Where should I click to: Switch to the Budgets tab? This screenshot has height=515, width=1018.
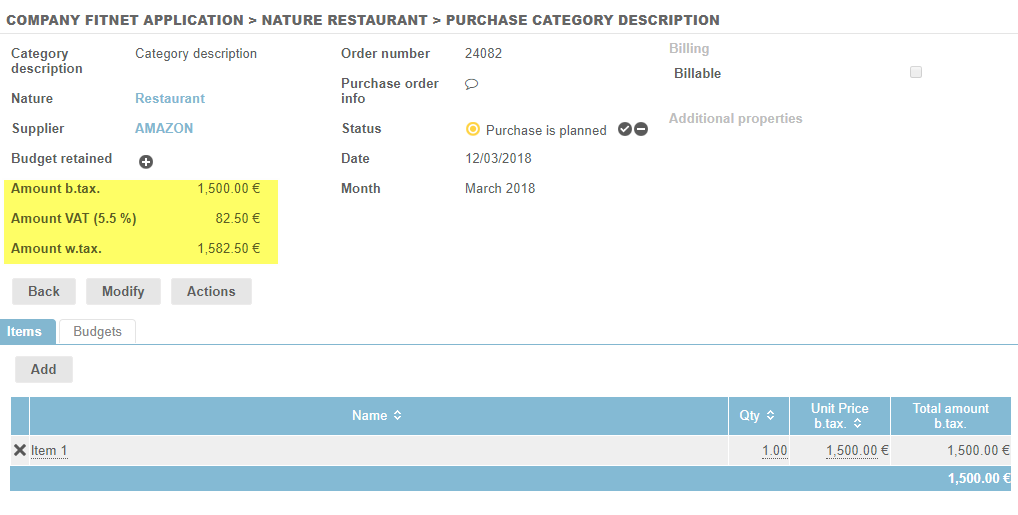[x=97, y=332]
